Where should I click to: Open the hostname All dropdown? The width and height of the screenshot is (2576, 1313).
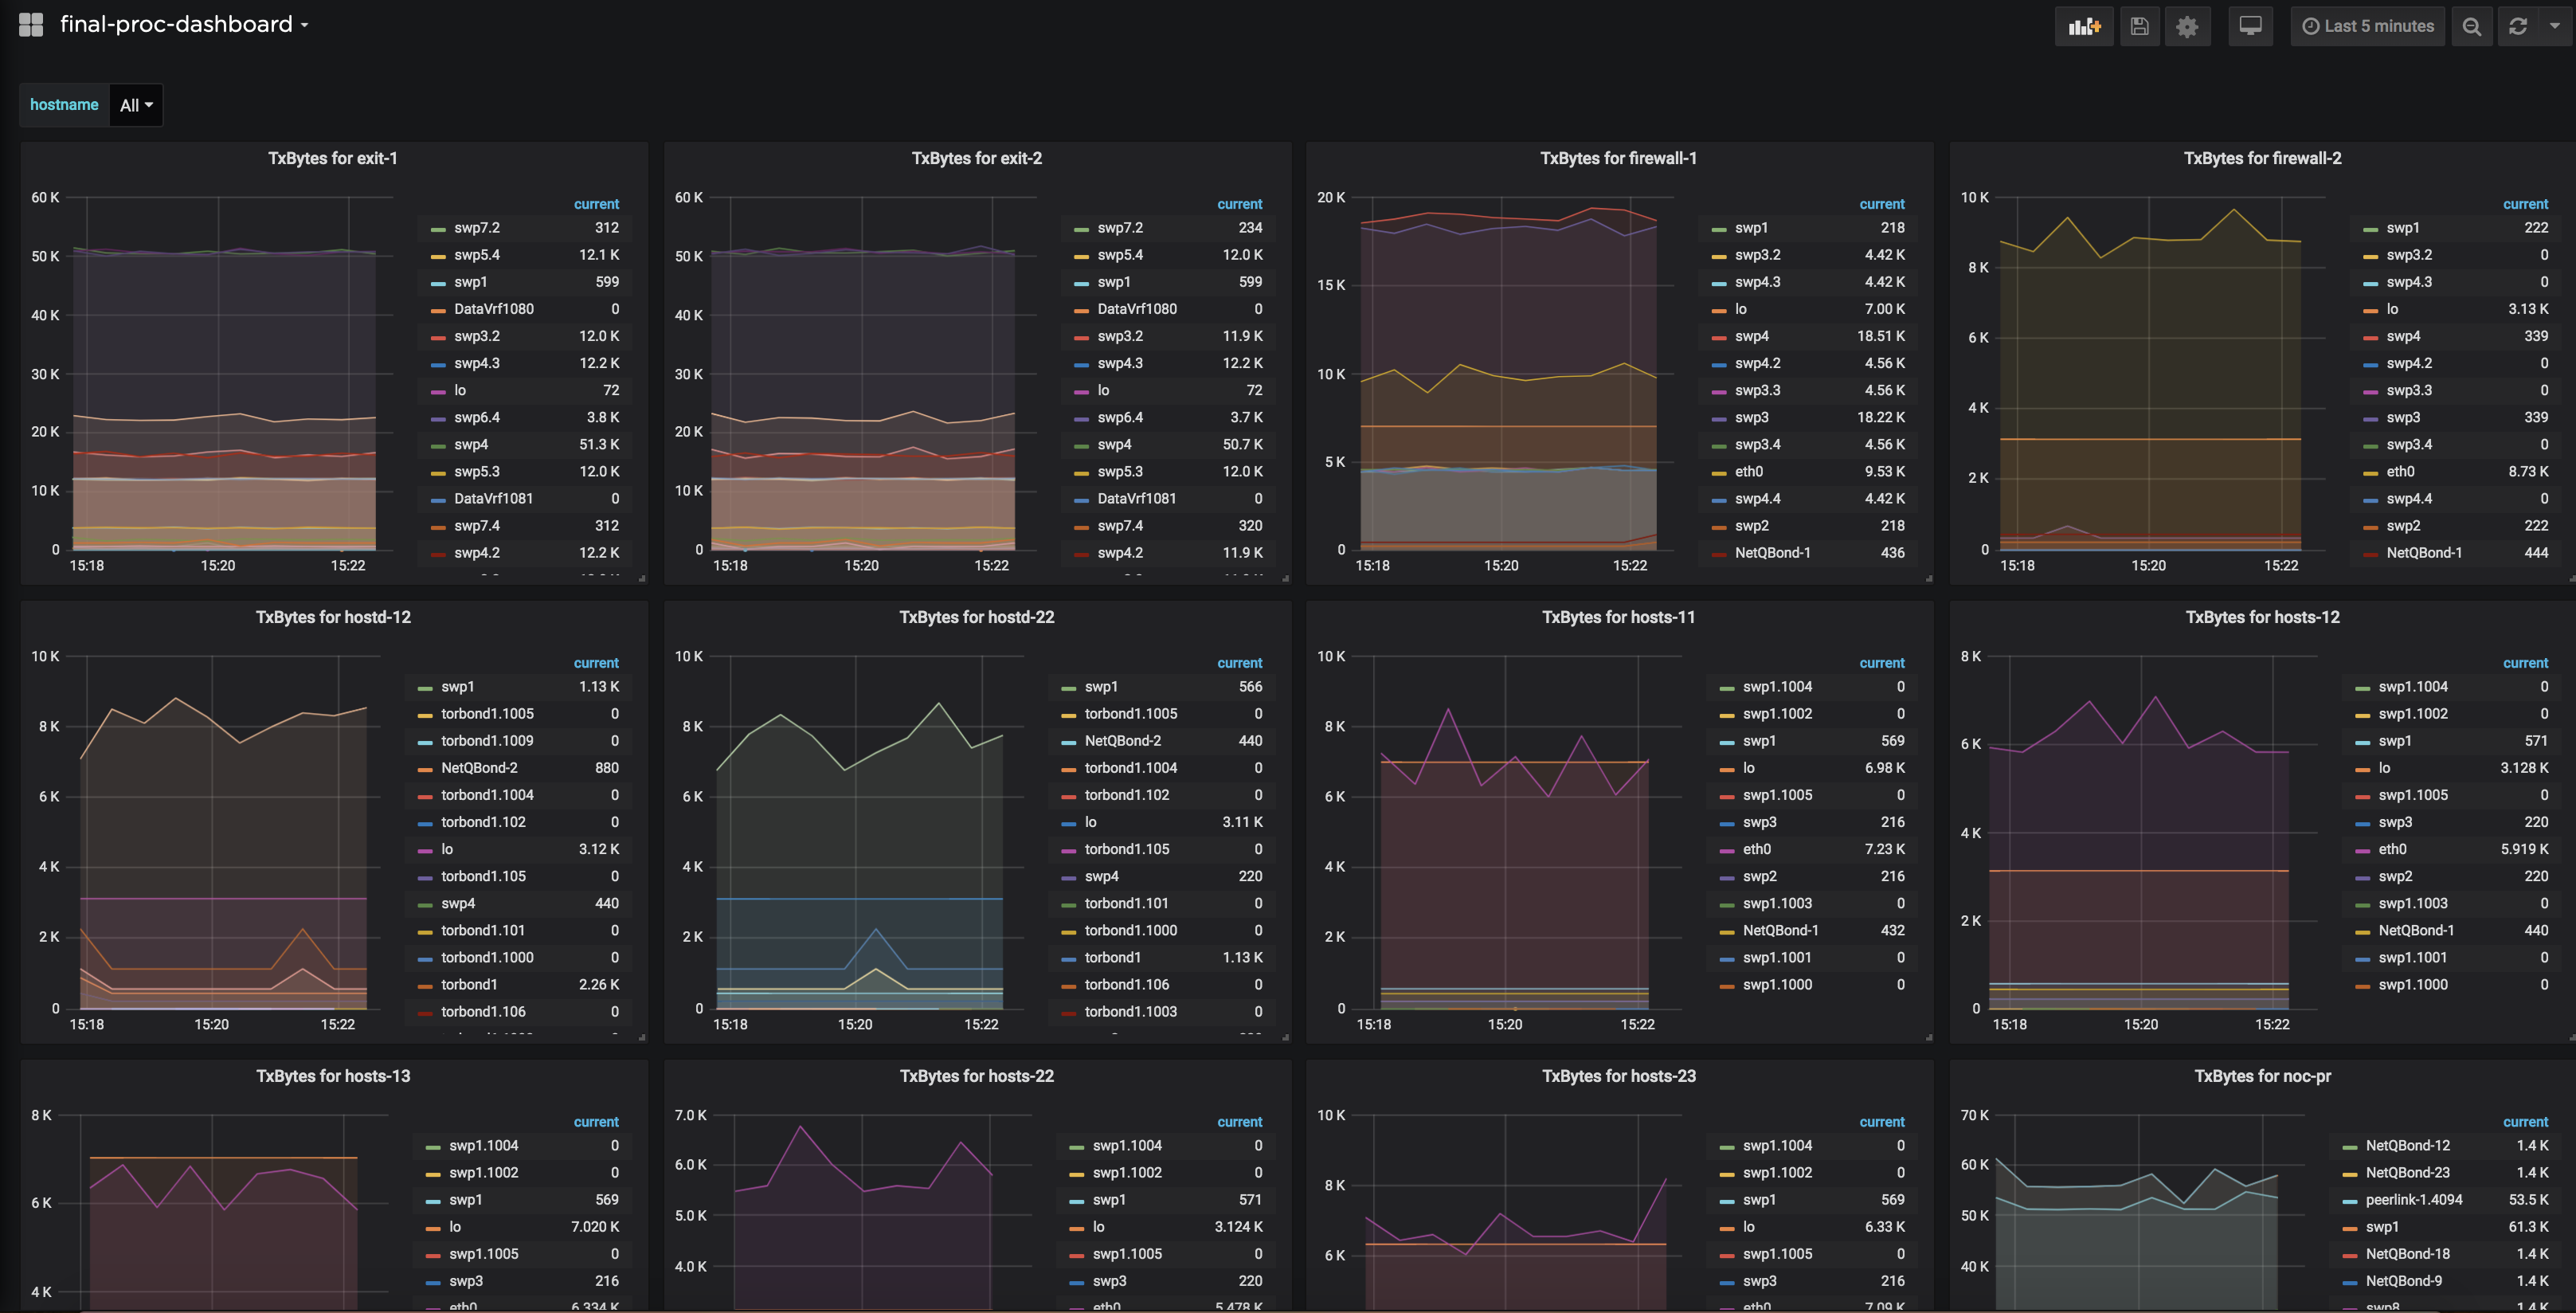[136, 105]
